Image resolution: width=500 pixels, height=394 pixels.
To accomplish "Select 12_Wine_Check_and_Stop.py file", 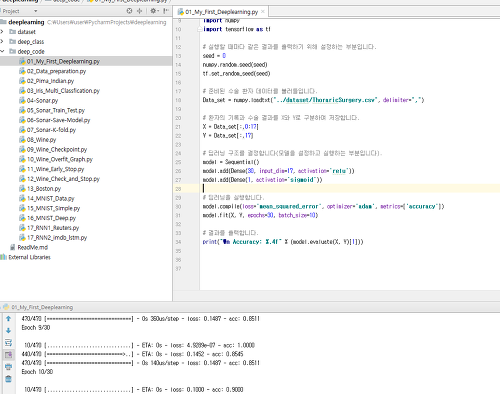I will [x=60, y=179].
